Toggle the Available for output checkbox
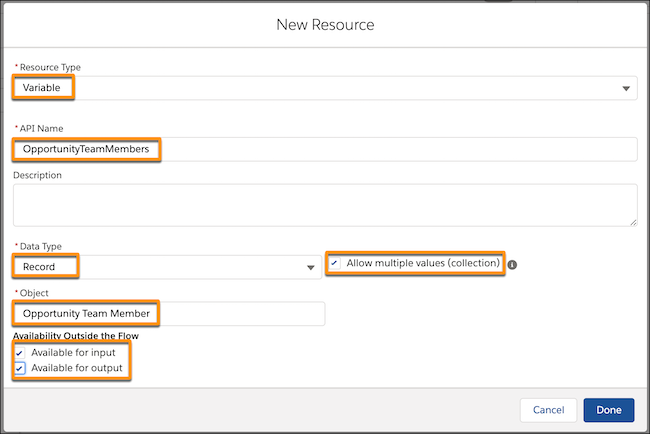The height and width of the screenshot is (434, 650). (19, 368)
